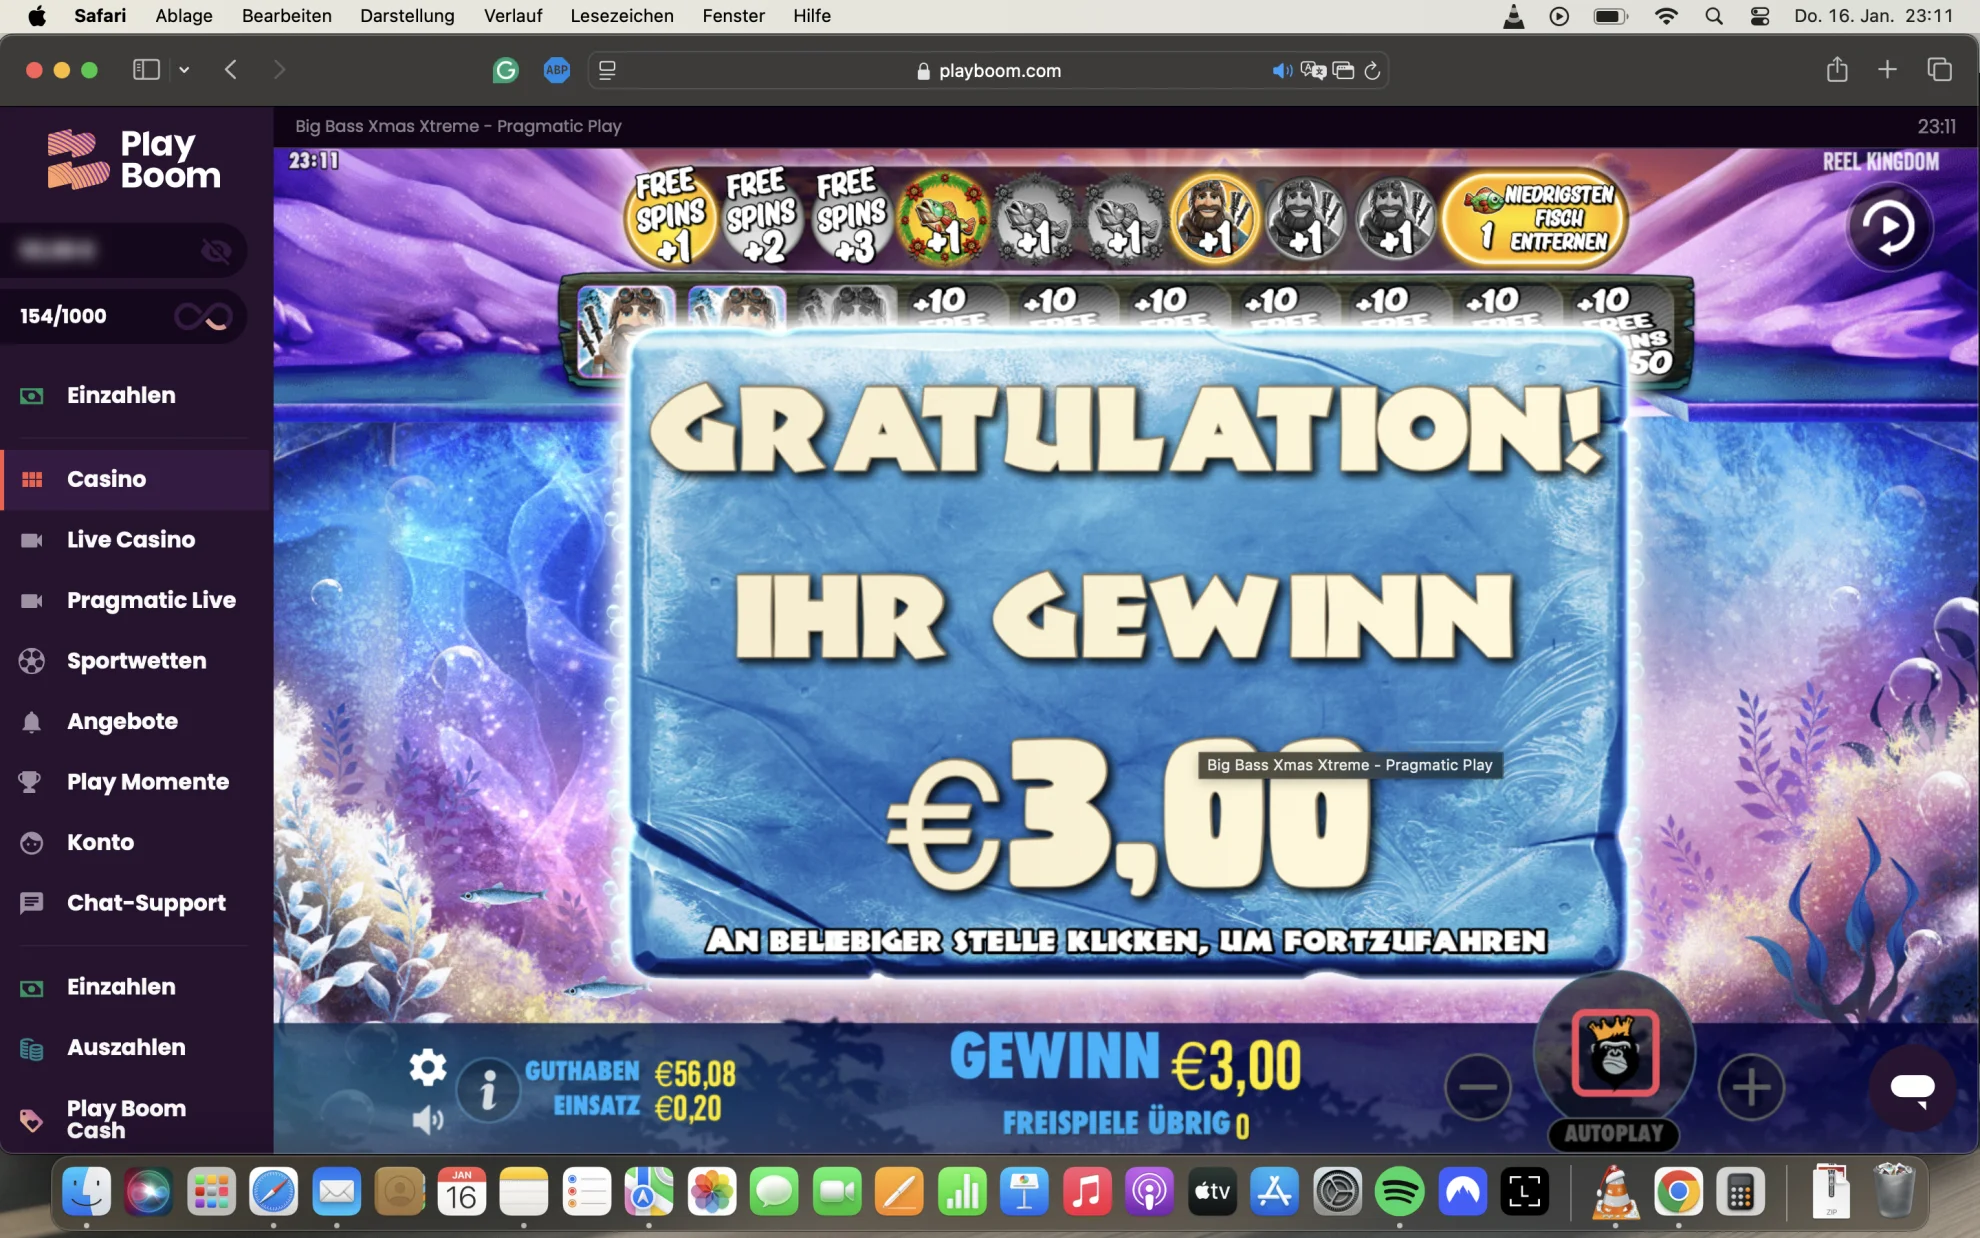Open Google Chrome from the Dock
The height and width of the screenshot is (1238, 1980).
(1678, 1192)
